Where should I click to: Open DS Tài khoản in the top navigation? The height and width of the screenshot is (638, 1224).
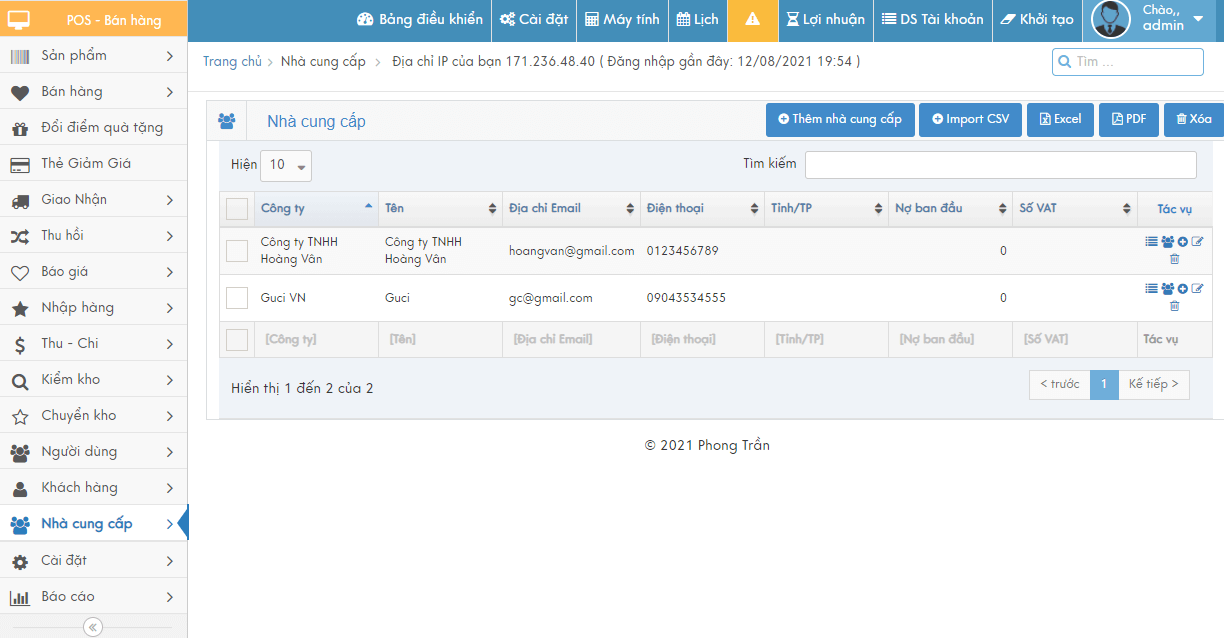(x=932, y=19)
